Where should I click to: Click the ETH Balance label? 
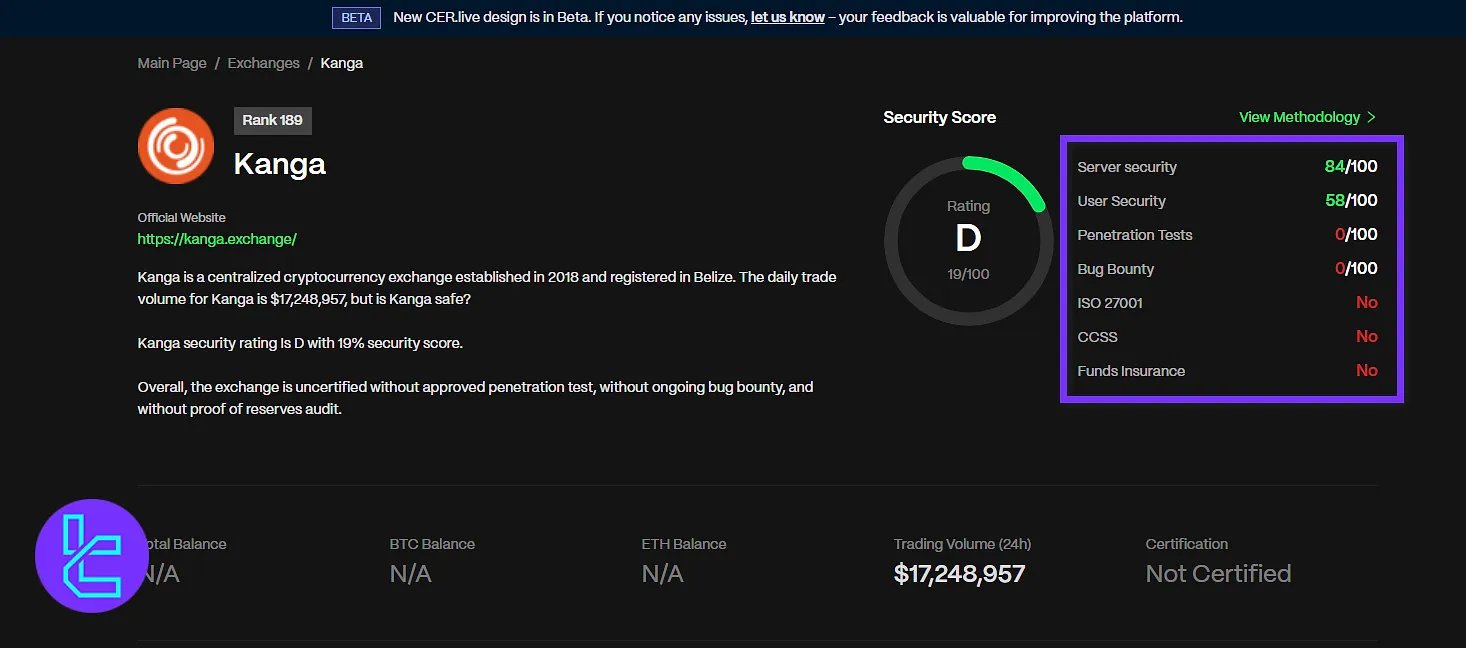coord(684,544)
